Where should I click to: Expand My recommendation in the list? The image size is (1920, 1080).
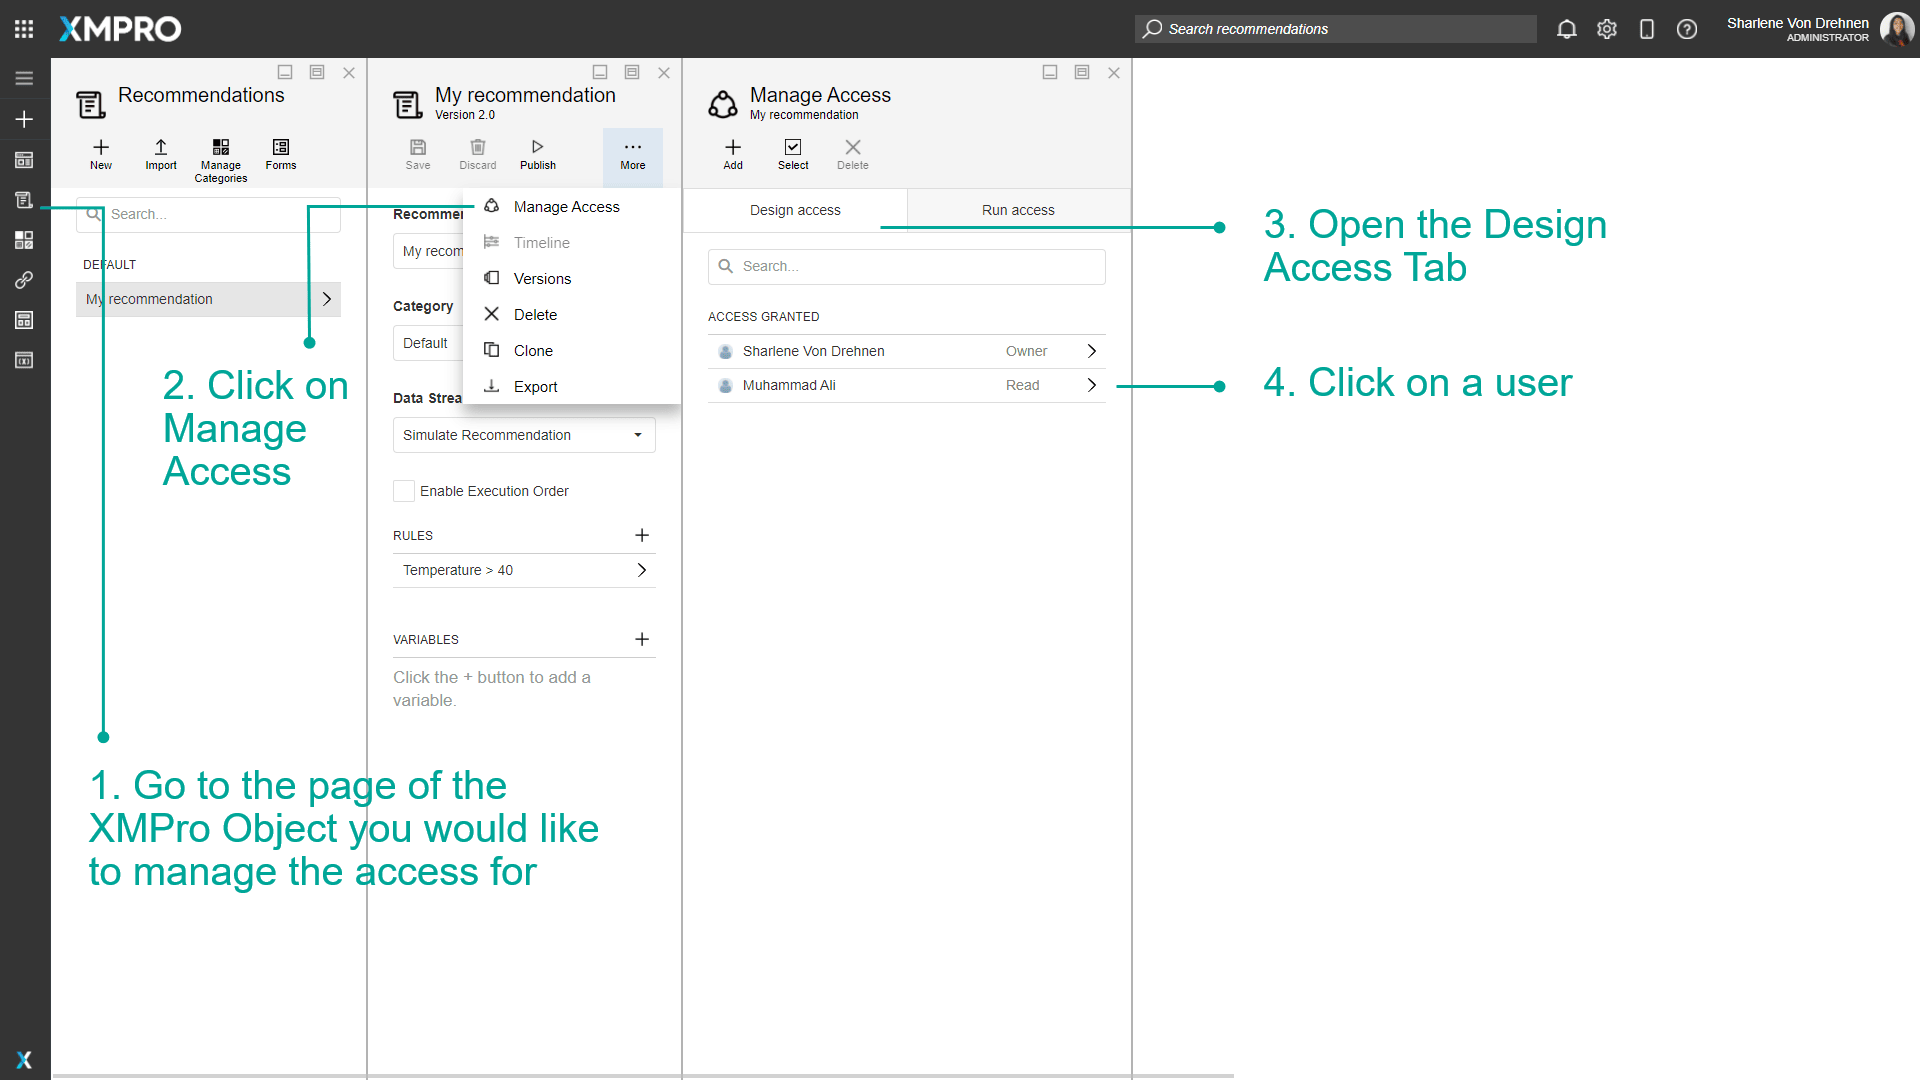(326, 298)
